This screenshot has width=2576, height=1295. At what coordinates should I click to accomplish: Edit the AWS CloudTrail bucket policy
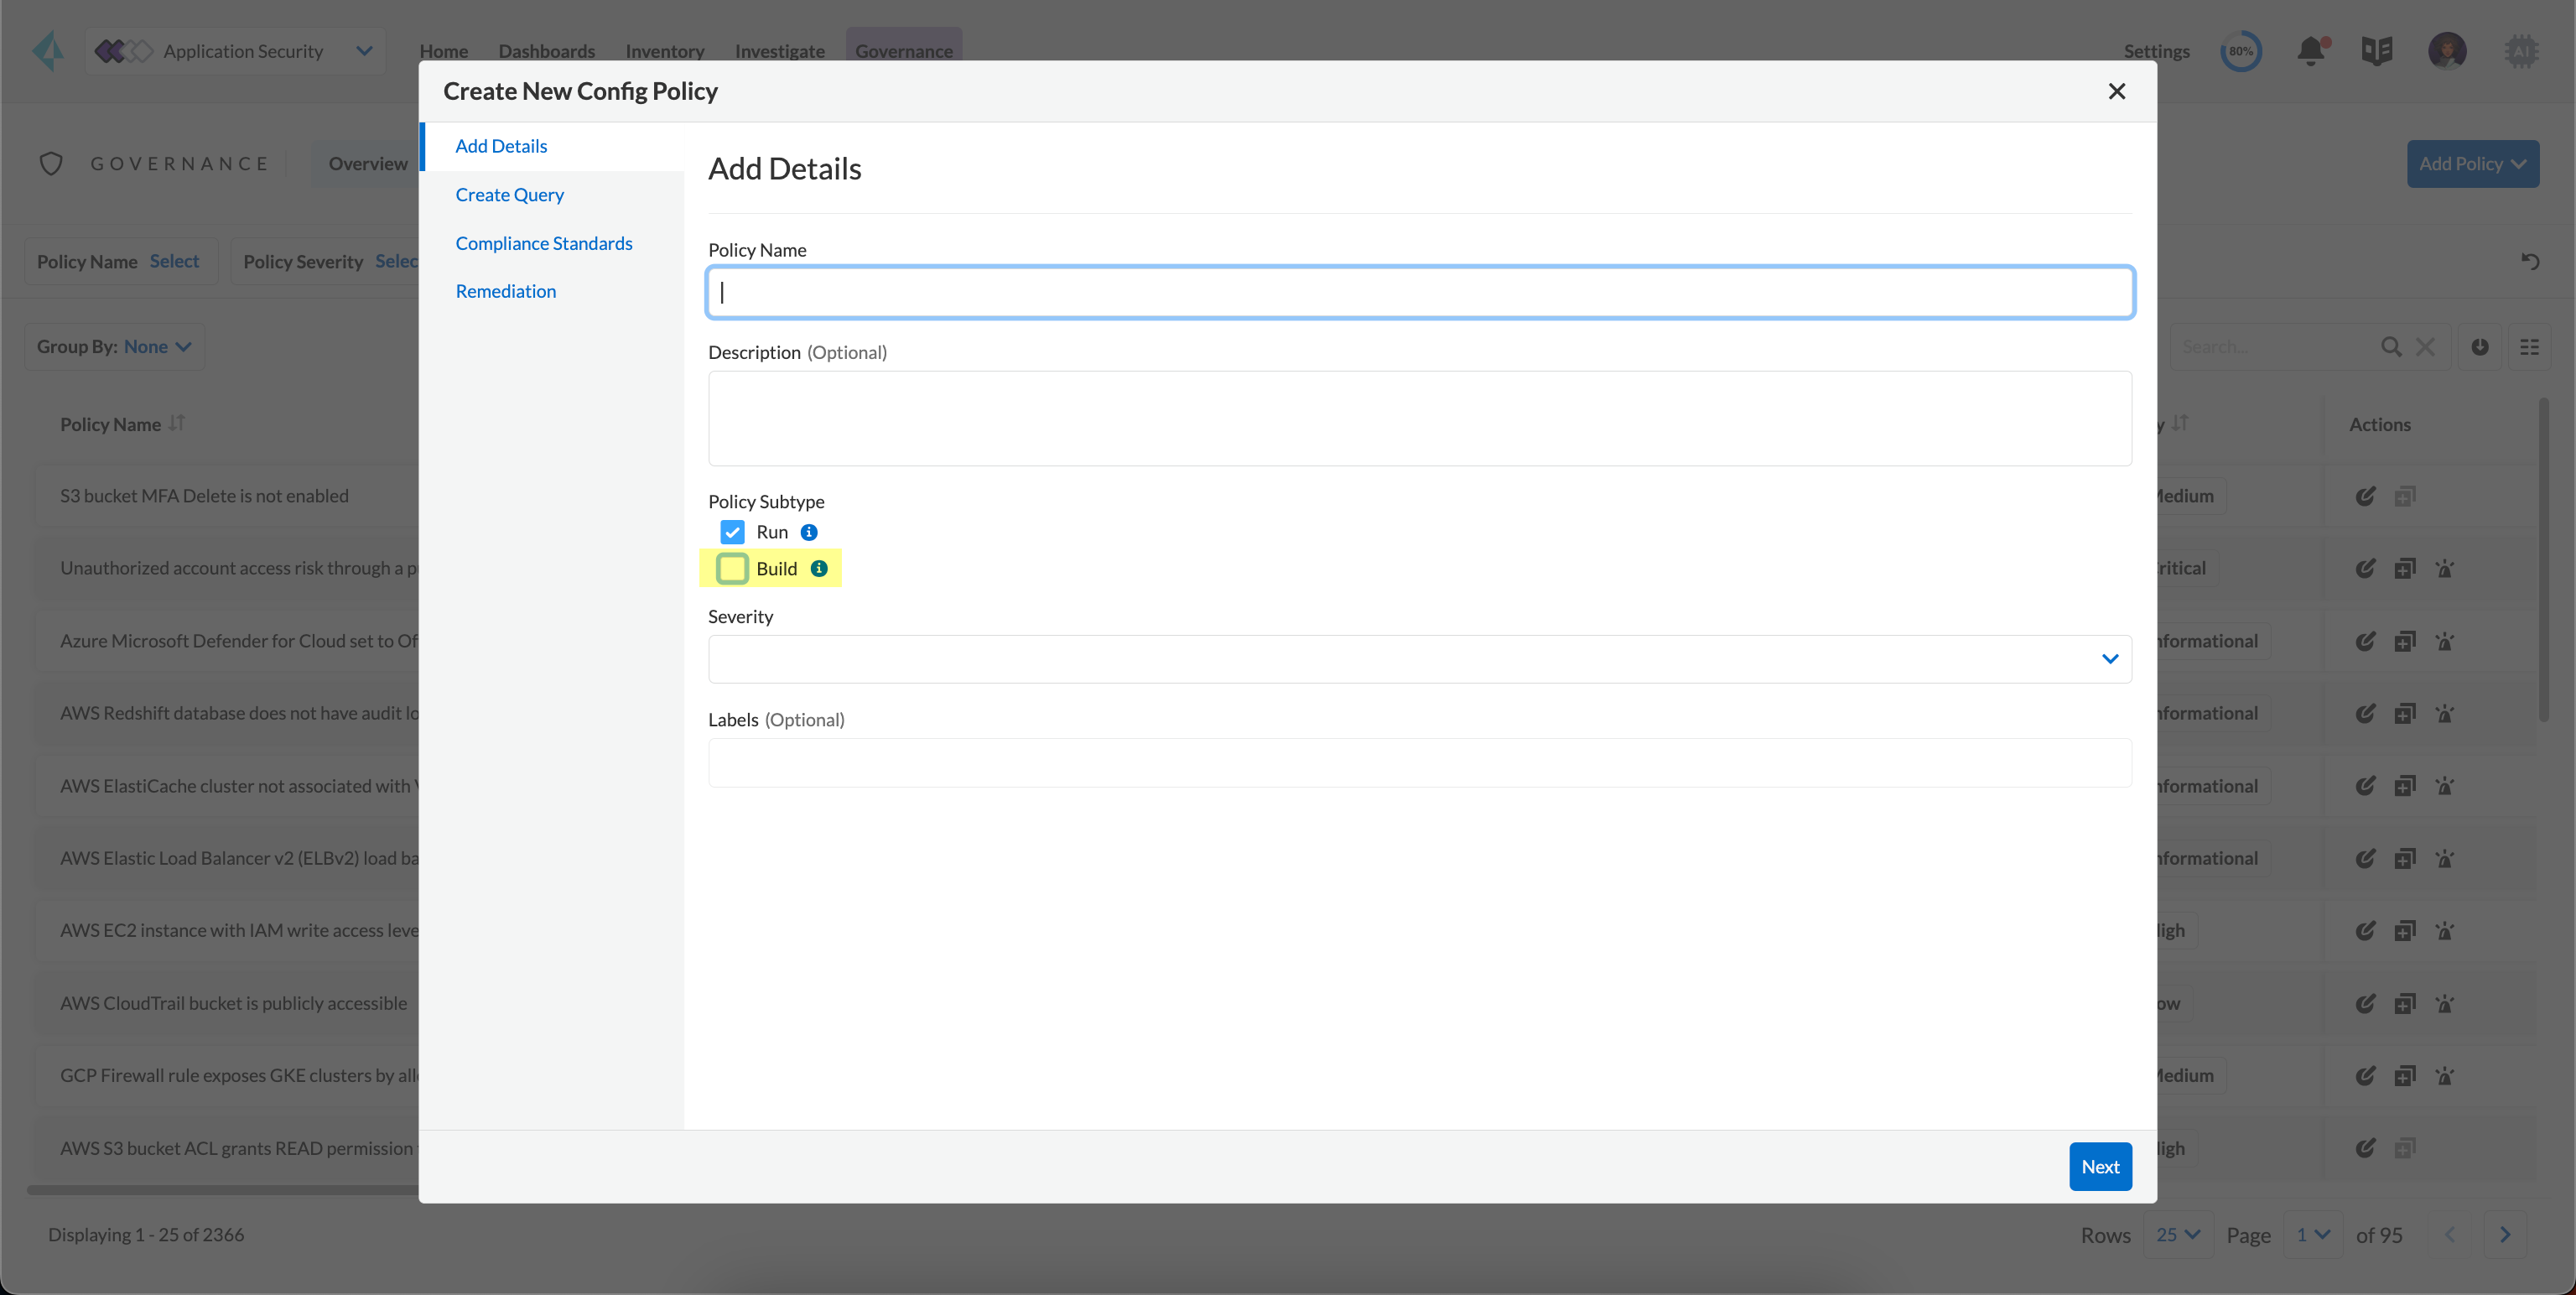[2365, 1003]
